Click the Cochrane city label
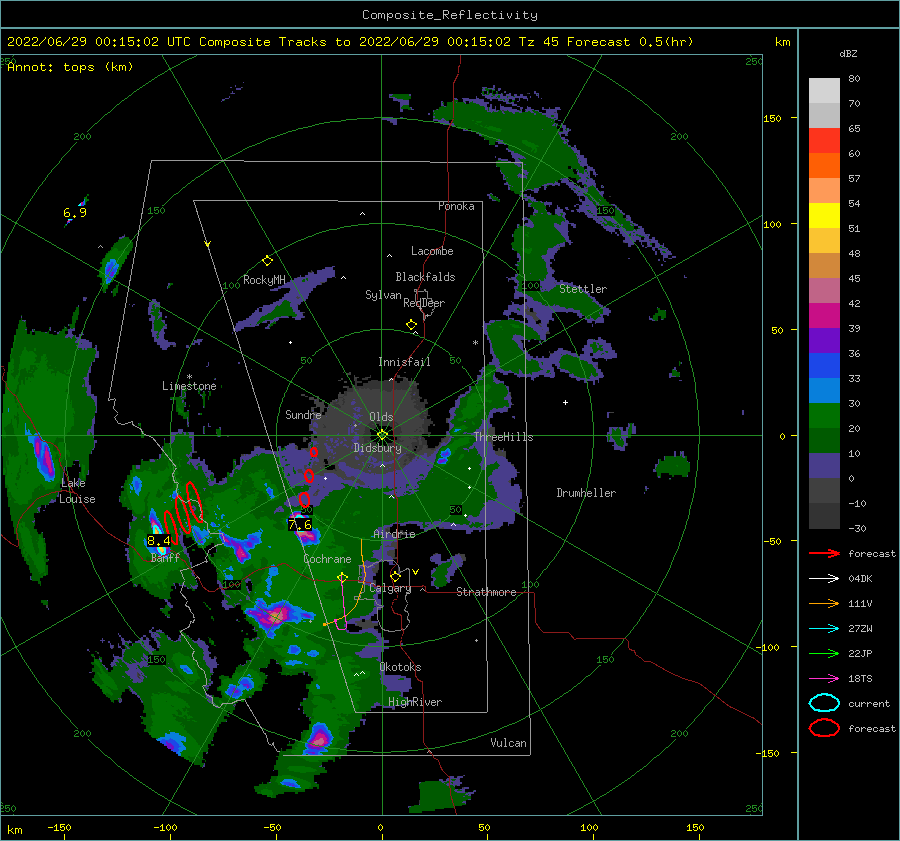900x841 pixels. tap(327, 559)
